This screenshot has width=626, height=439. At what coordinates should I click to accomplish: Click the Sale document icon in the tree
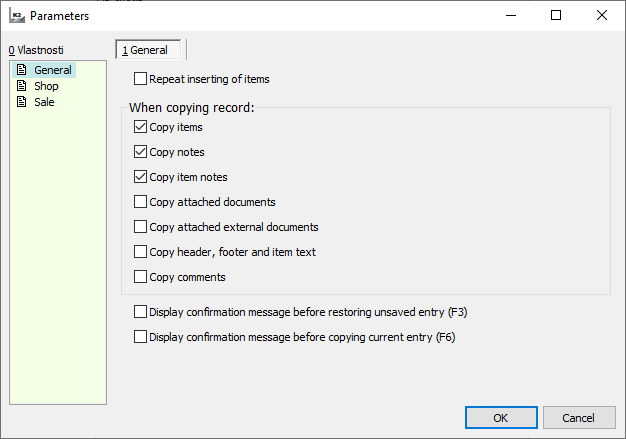pos(20,102)
